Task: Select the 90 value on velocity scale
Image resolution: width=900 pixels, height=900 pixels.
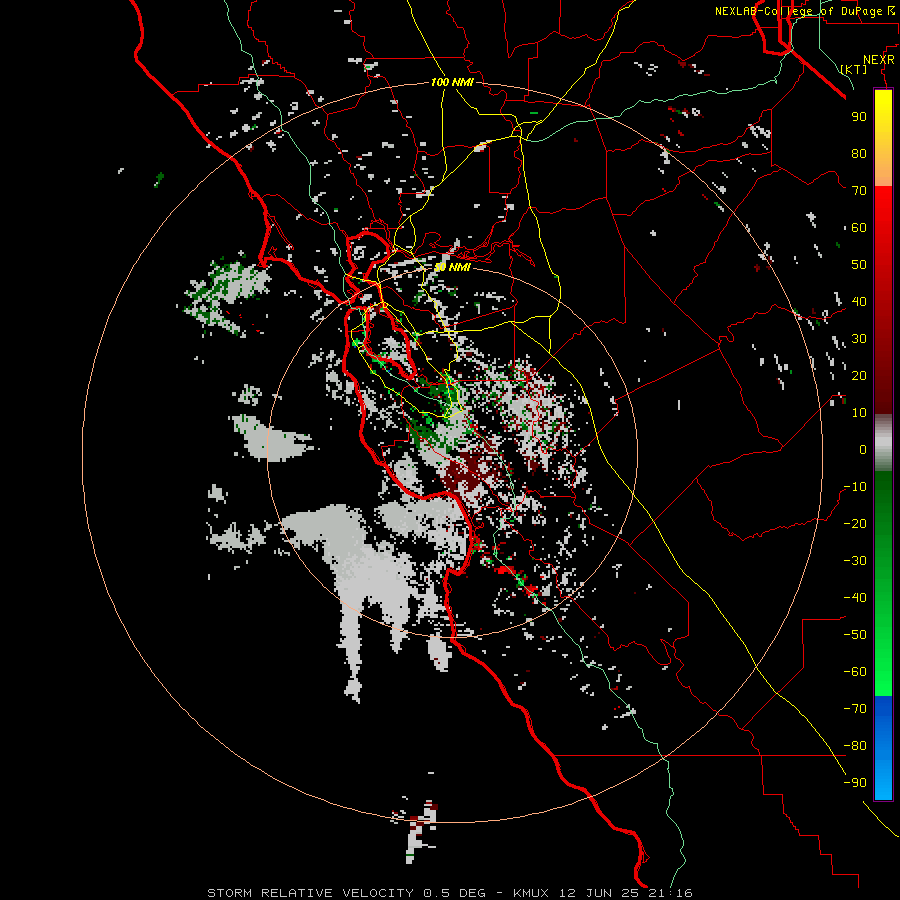Action: pos(859,117)
